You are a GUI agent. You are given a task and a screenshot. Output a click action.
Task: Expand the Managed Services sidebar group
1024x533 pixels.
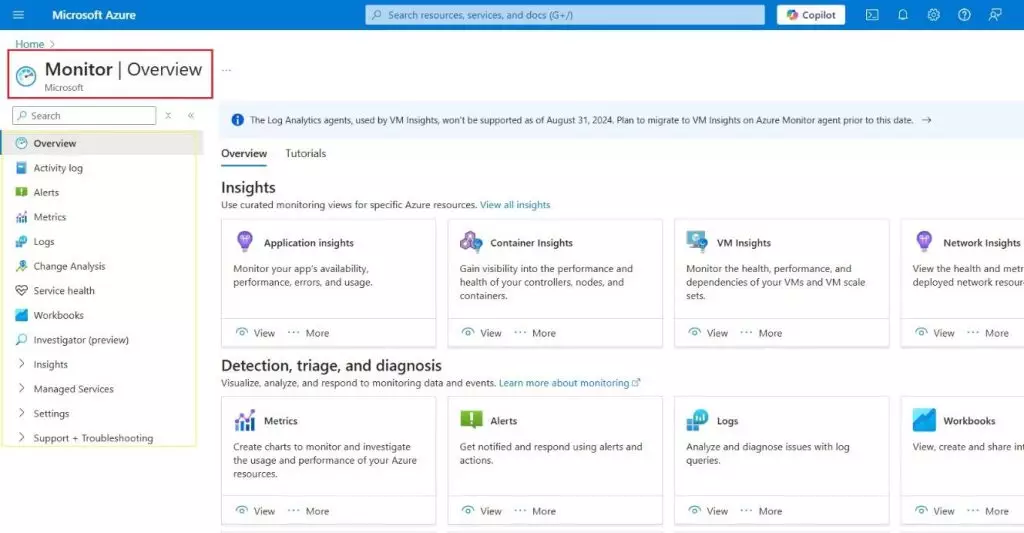coord(22,389)
